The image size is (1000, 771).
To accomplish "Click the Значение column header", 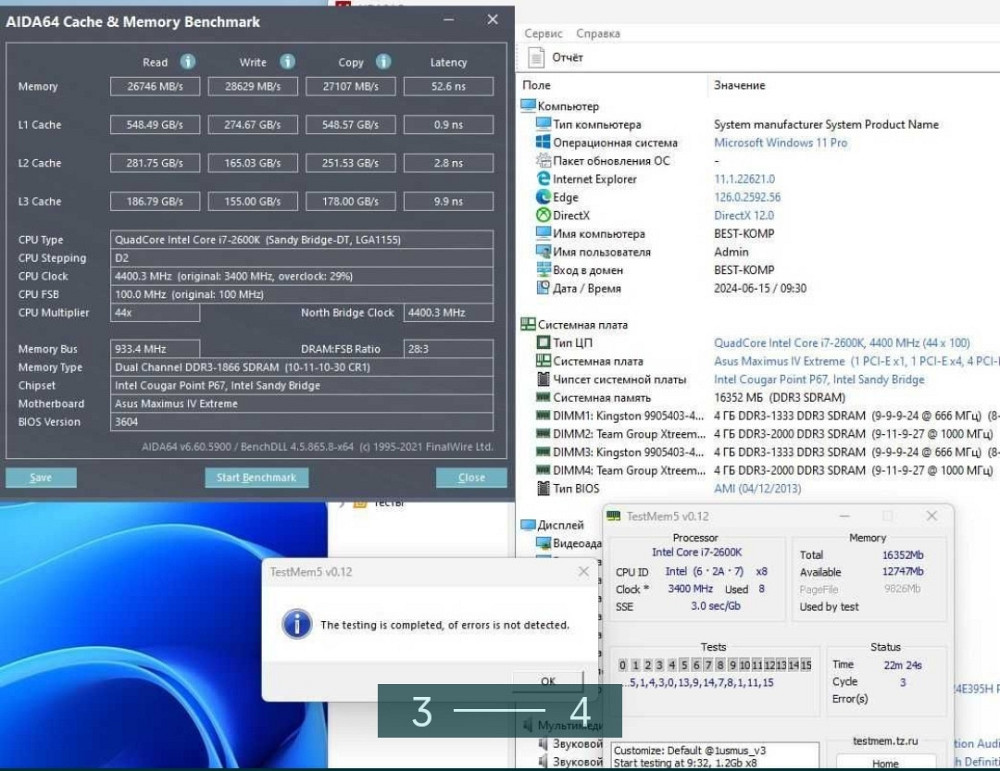I will 739,86.
